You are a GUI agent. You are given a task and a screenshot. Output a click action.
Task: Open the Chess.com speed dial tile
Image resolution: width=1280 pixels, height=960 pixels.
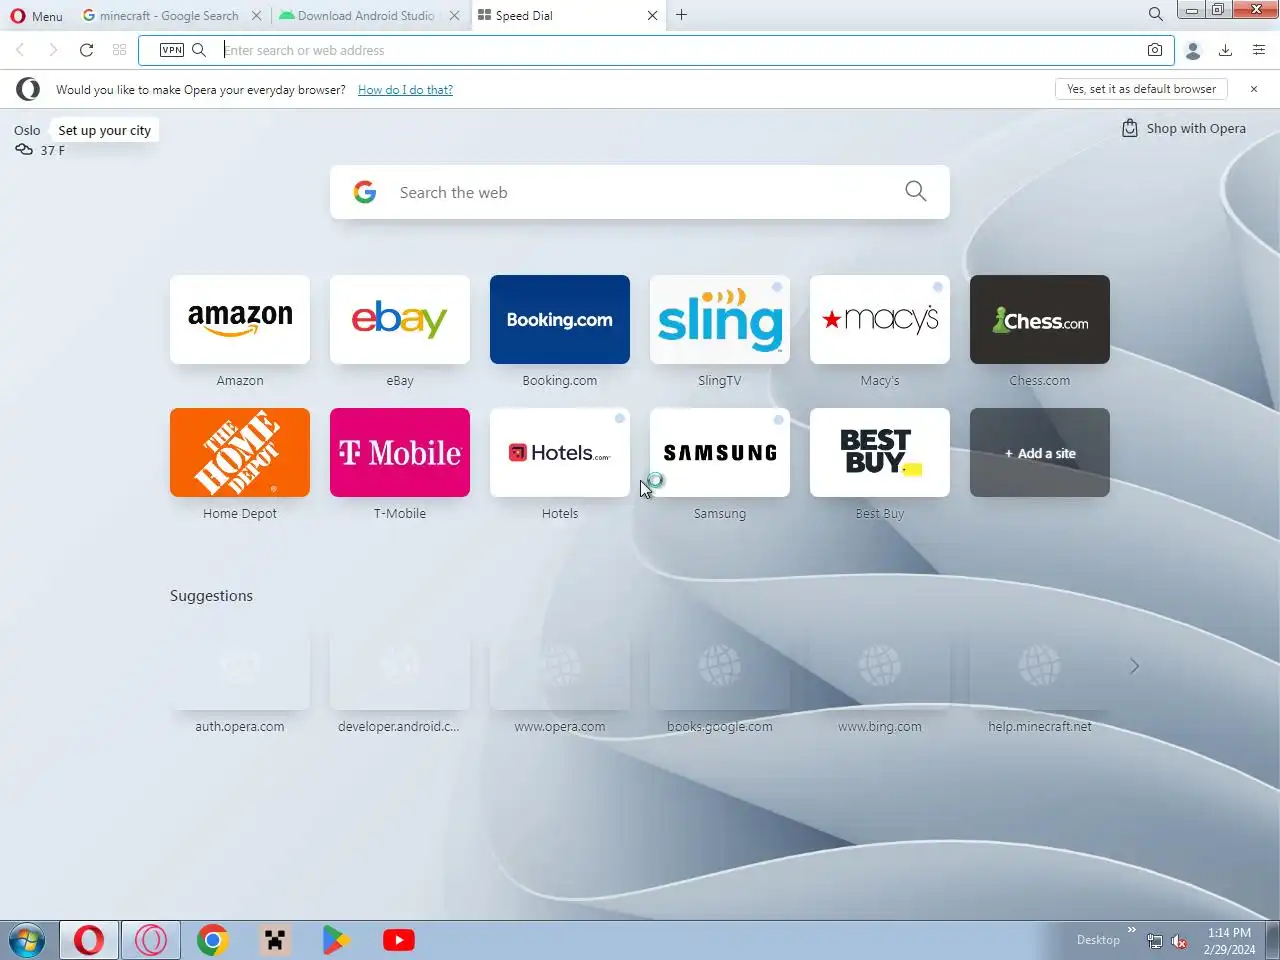coord(1040,319)
